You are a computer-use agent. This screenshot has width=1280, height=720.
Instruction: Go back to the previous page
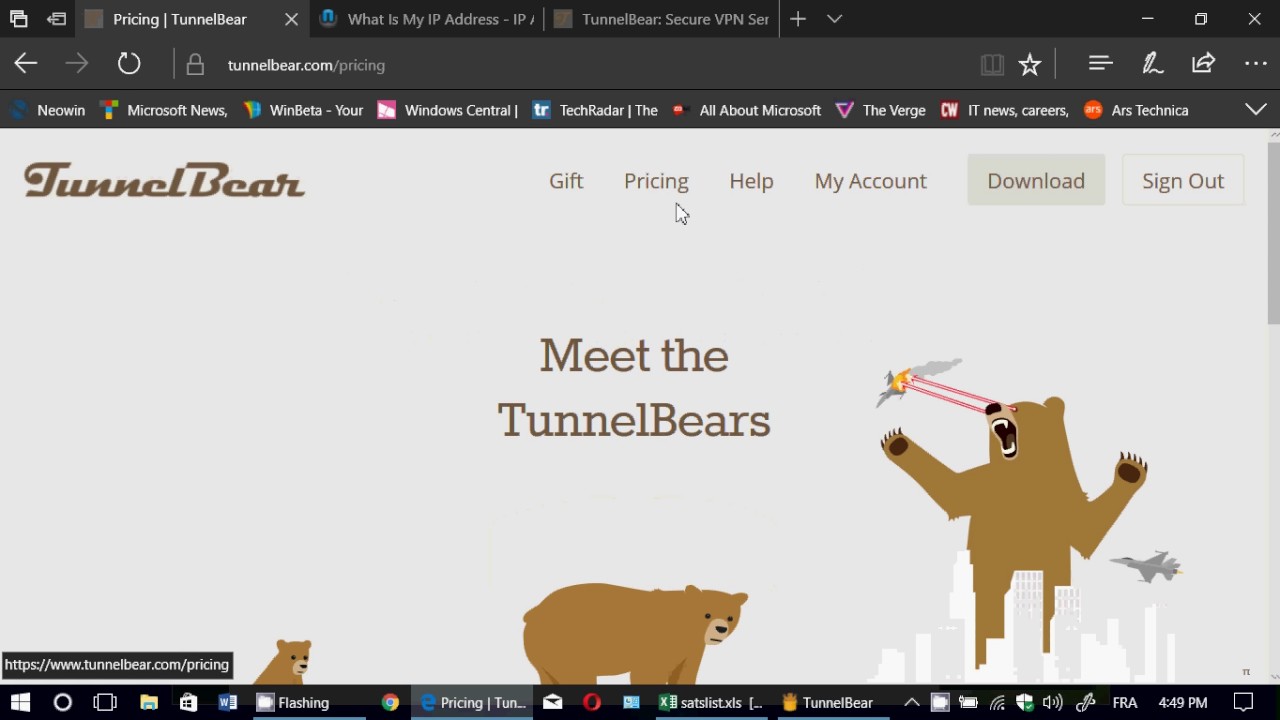point(26,65)
